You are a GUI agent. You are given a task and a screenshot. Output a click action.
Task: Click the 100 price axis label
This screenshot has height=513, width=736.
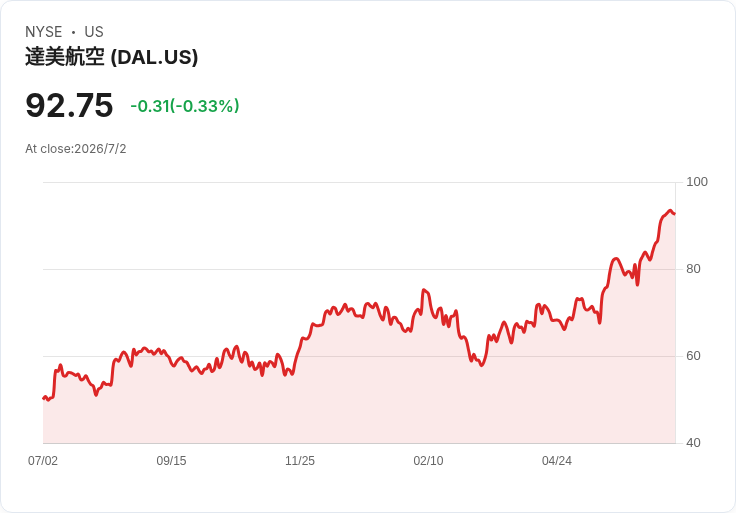pos(697,182)
